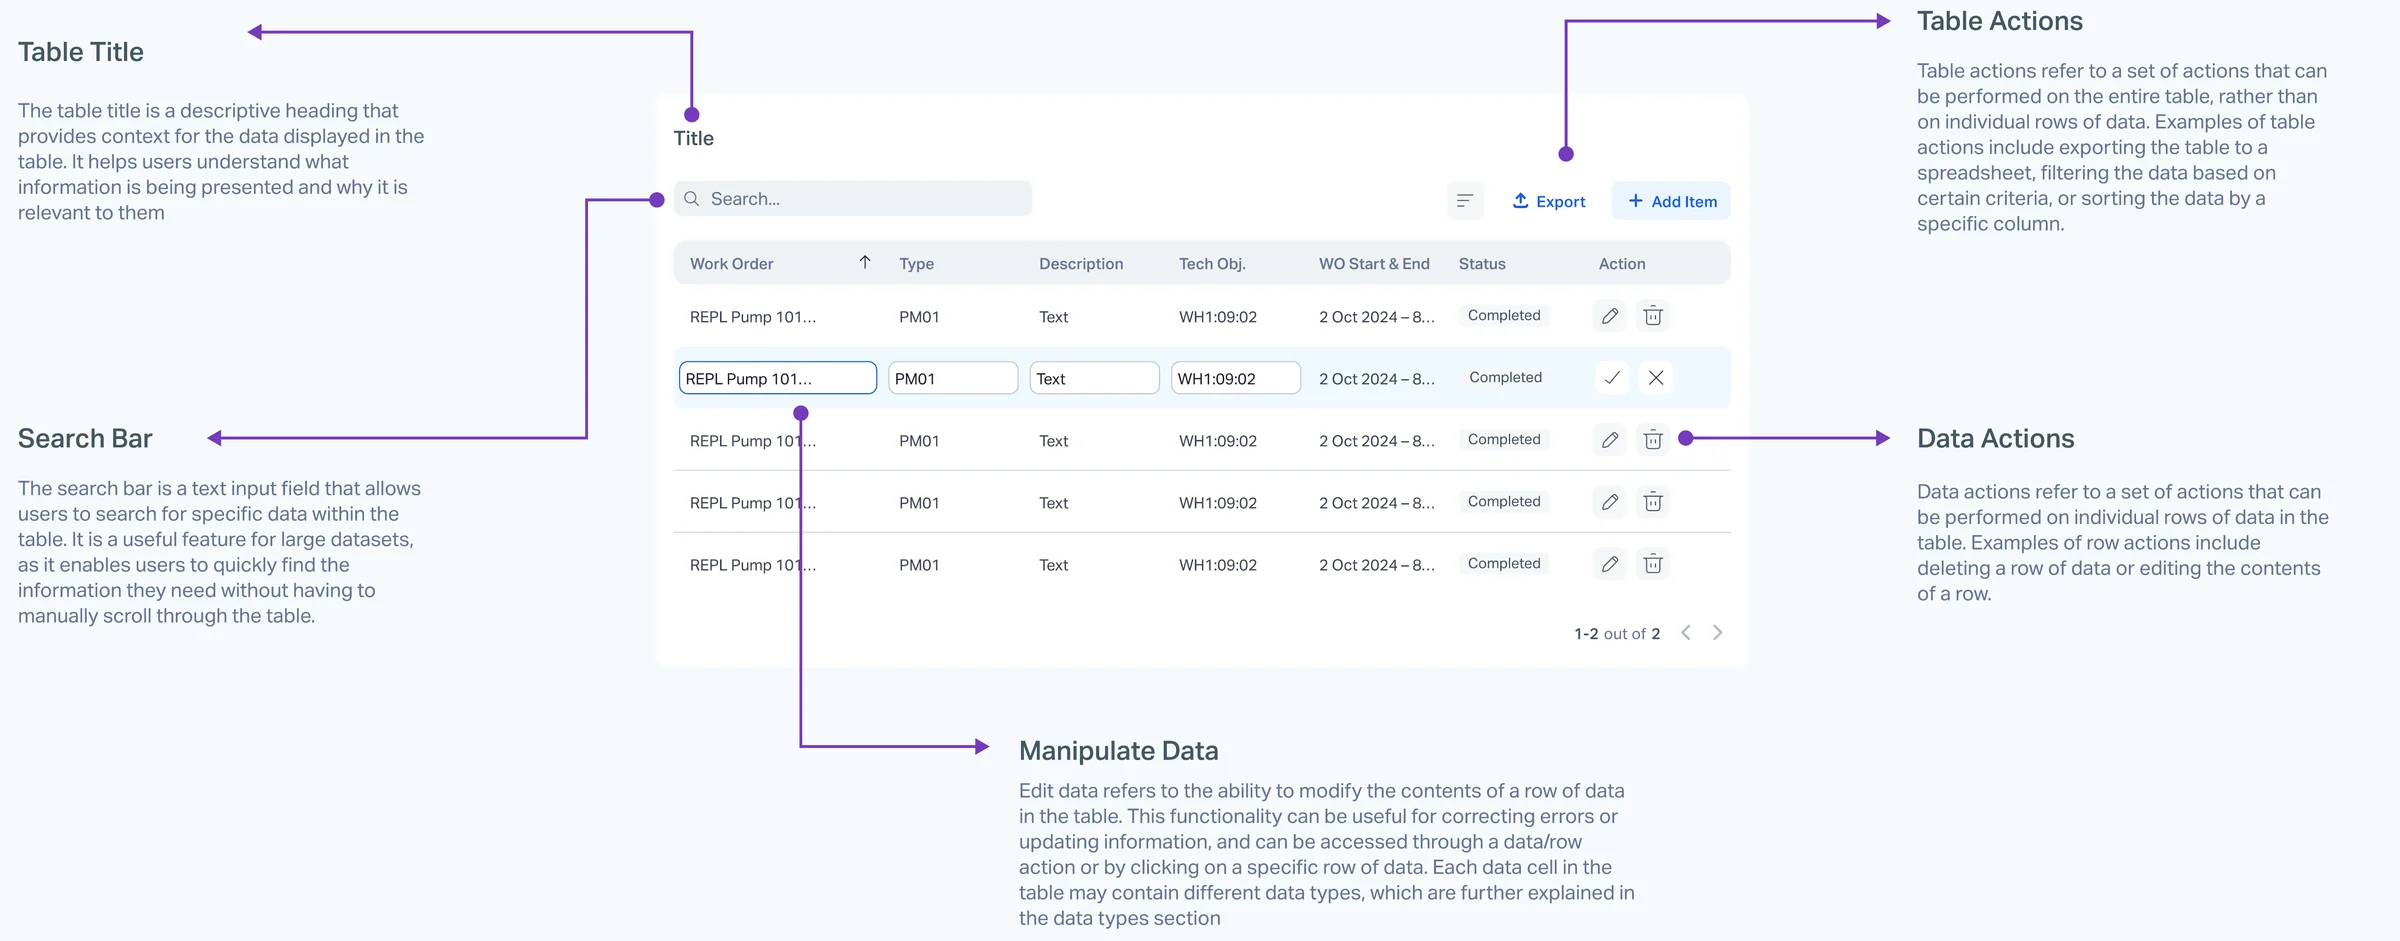
Task: Click the pencil edit icon in the top table row
Action: [x=1610, y=316]
